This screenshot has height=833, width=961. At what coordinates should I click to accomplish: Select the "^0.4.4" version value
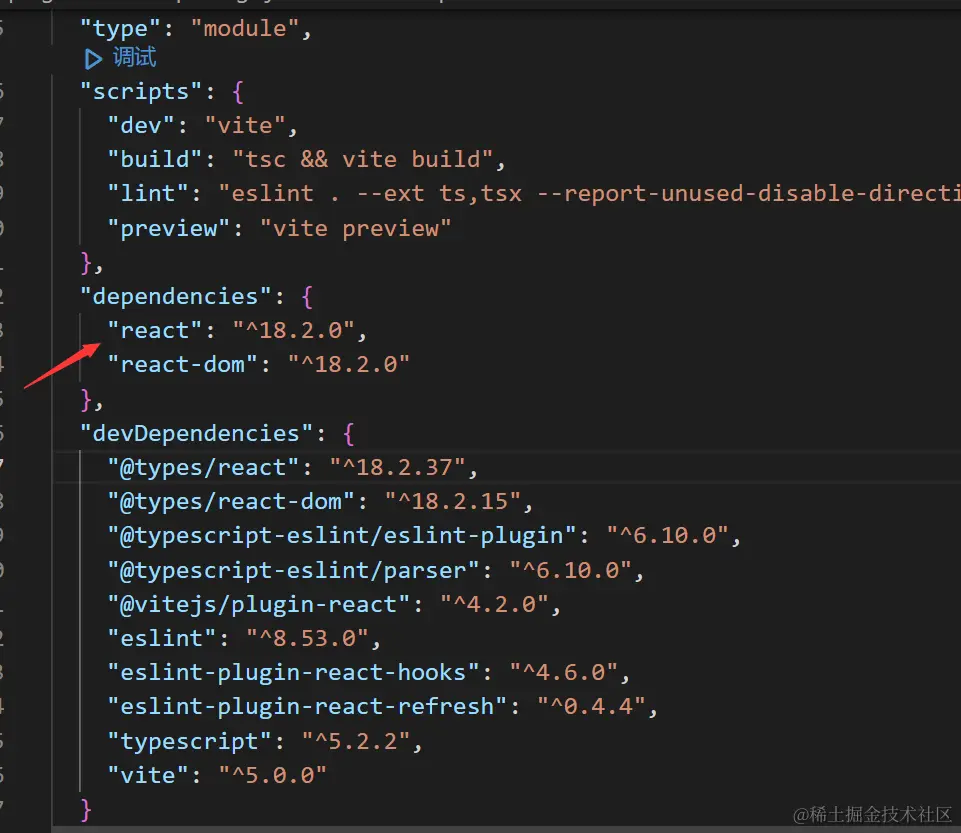coord(591,707)
